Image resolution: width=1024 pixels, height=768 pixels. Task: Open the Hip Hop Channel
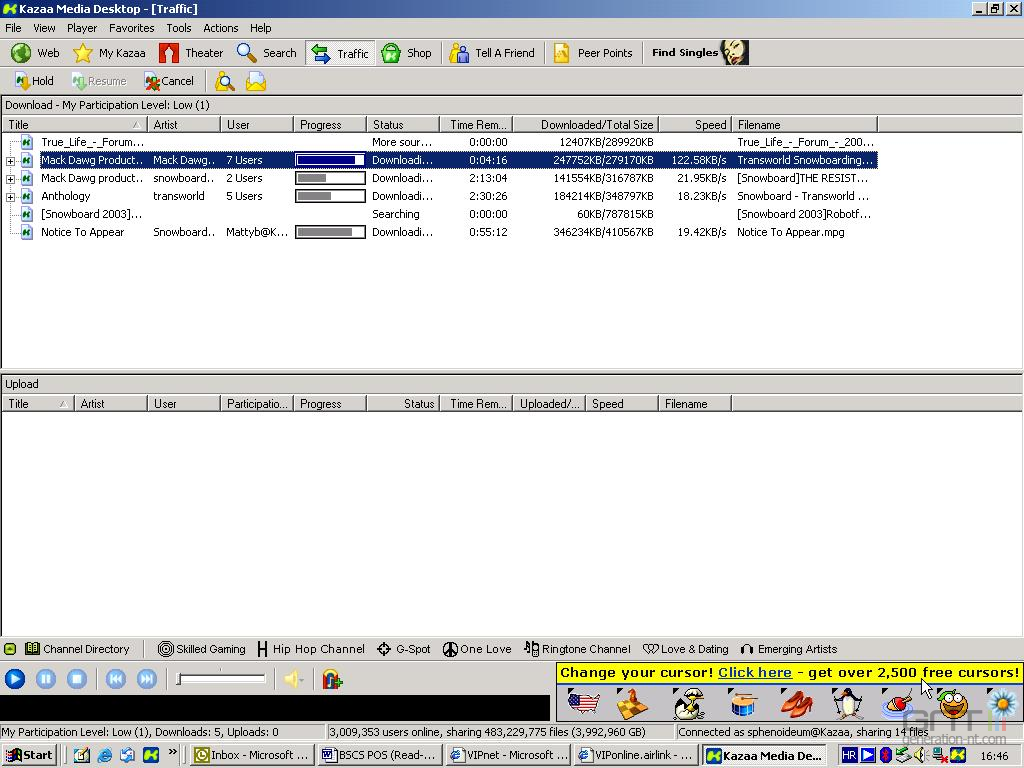click(x=310, y=649)
